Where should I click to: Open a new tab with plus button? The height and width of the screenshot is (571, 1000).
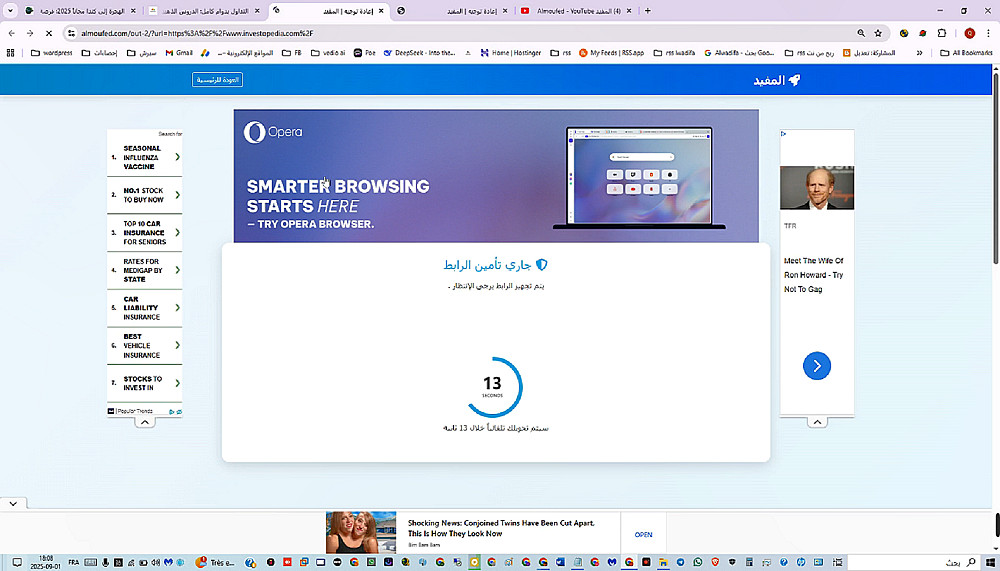tap(648, 11)
